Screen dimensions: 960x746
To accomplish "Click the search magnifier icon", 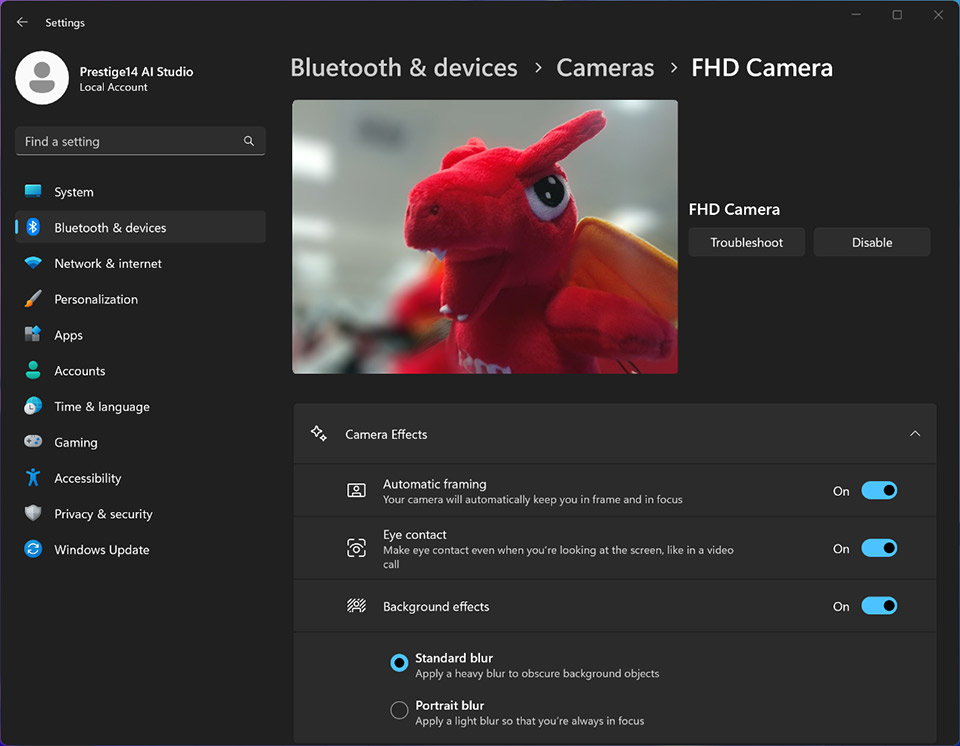I will (x=249, y=141).
